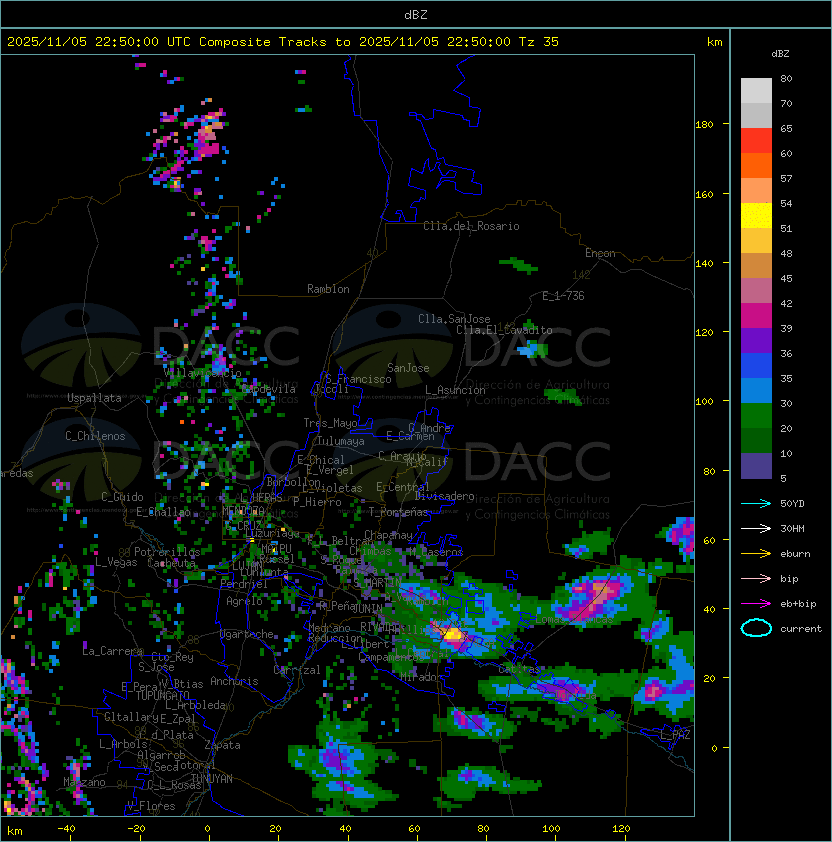Click the 'Potrerillos' map label
Image resolution: width=832 pixels, height=842 pixels.
pyautogui.click(x=167, y=552)
